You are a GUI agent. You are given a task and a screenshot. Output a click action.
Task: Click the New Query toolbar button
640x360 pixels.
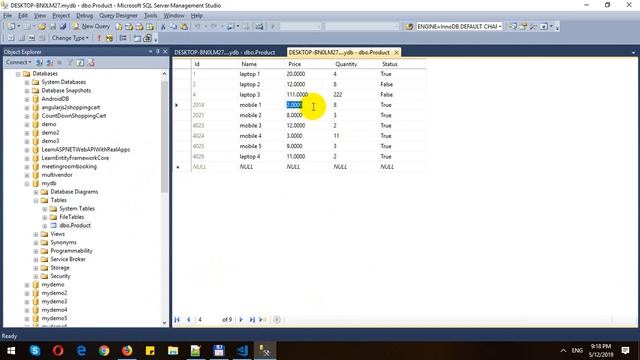[91, 27]
